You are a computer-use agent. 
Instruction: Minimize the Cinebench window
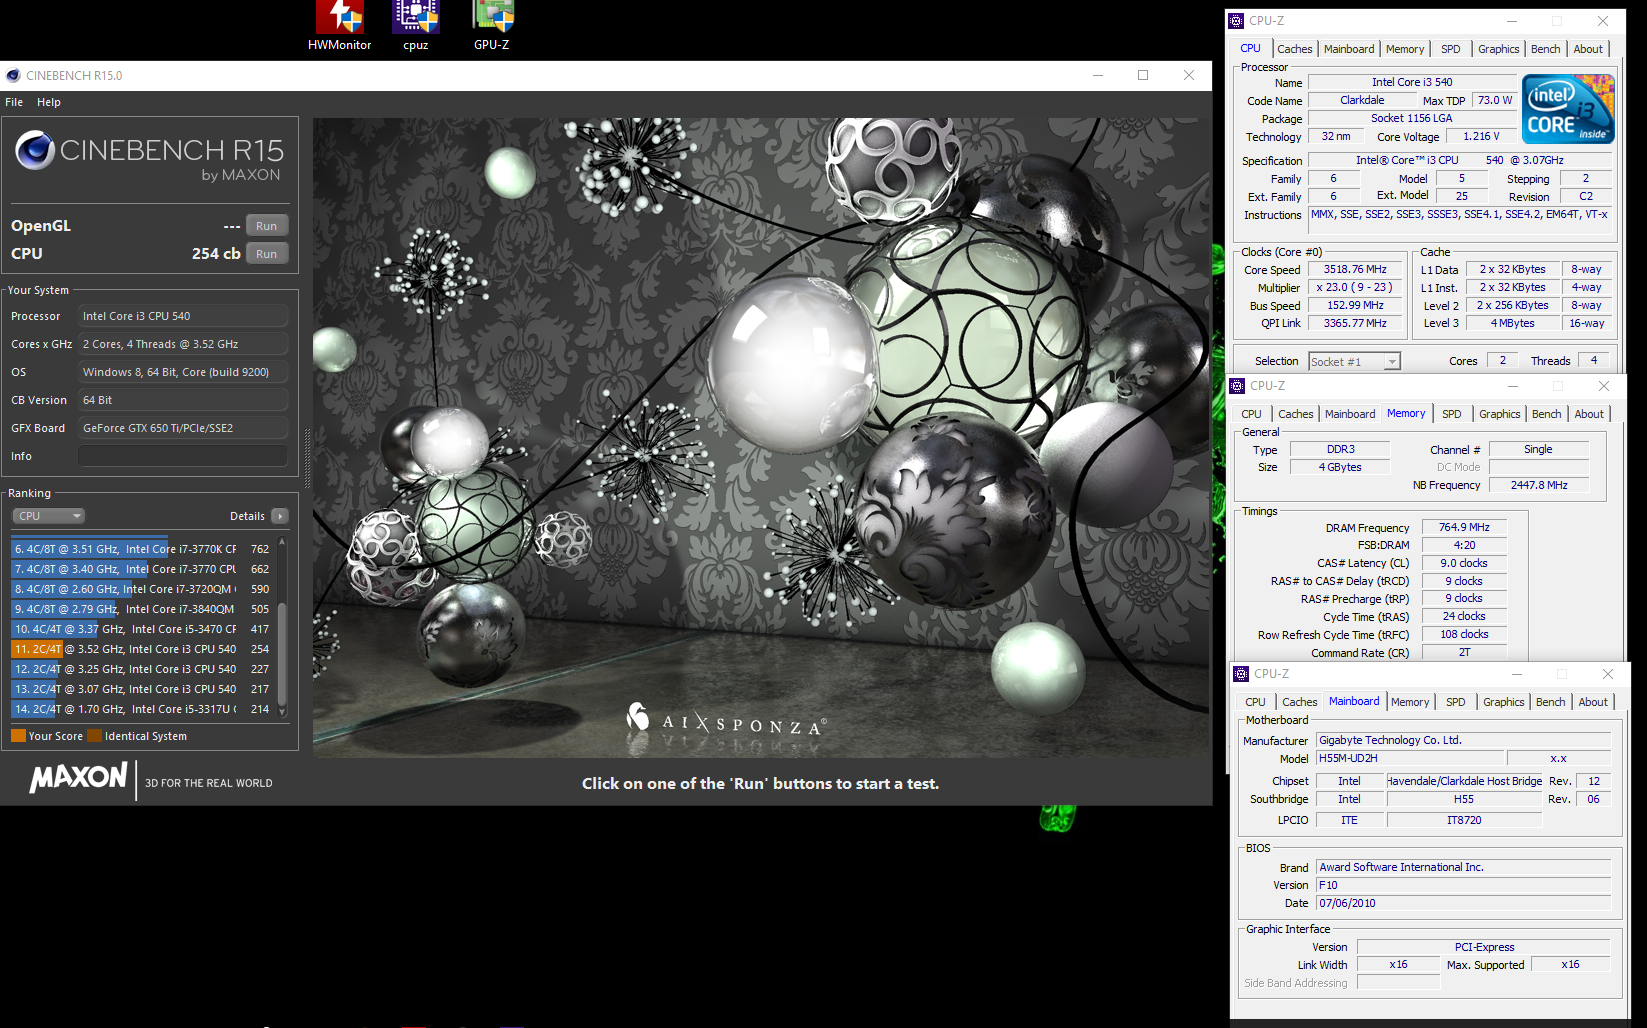[1098, 75]
